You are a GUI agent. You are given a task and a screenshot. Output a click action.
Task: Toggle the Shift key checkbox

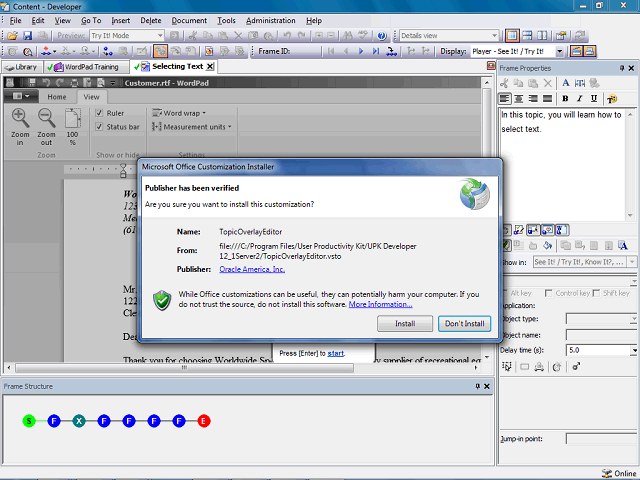click(596, 293)
